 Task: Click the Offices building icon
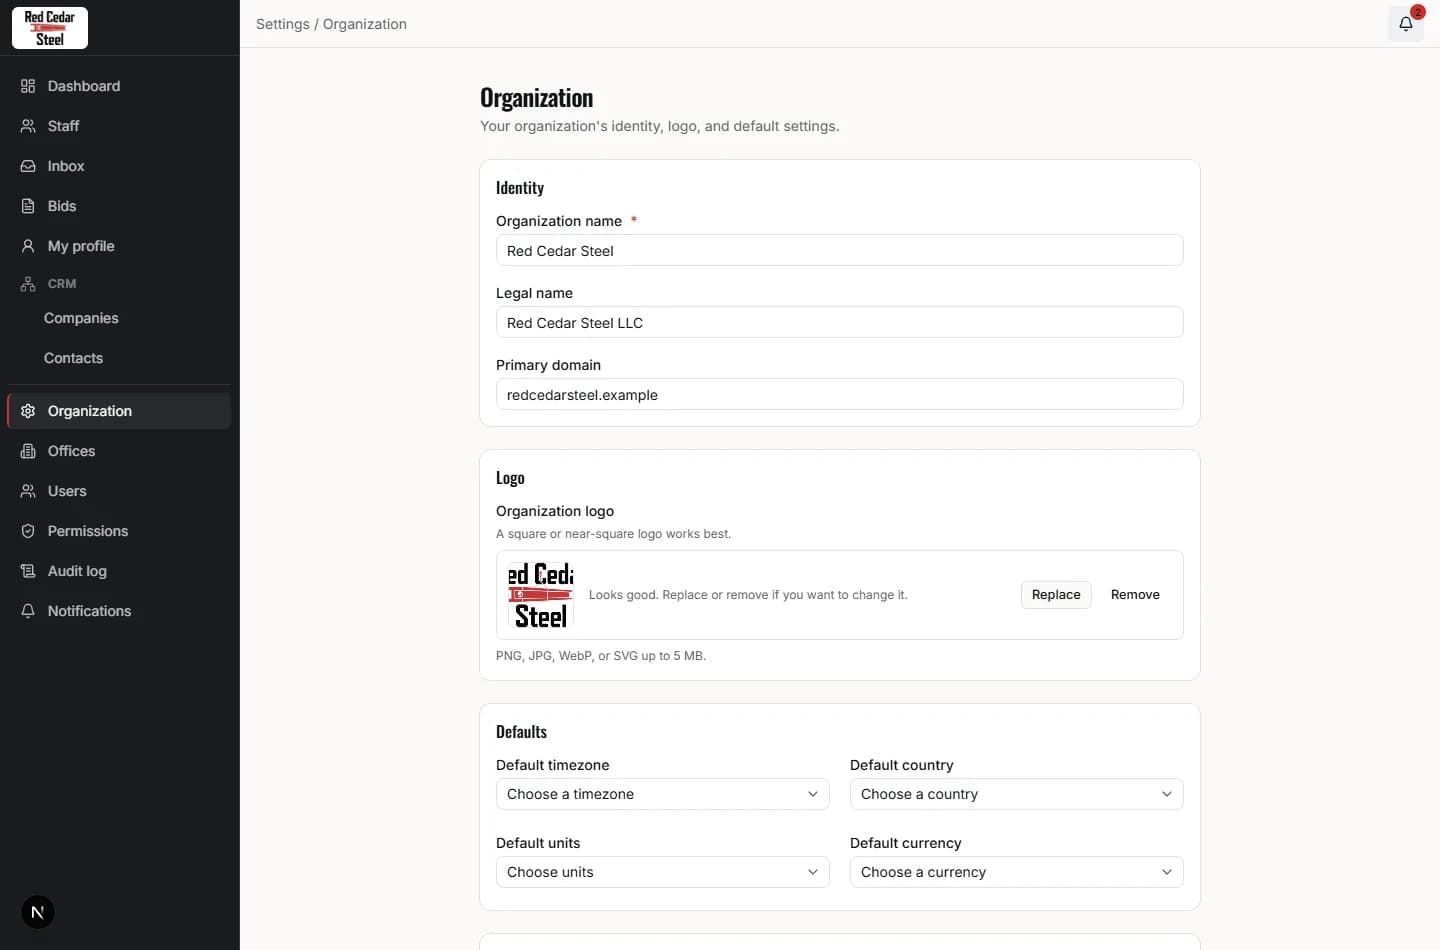[x=28, y=451]
